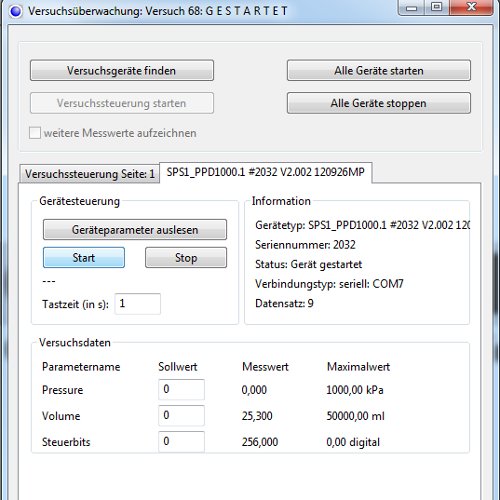This screenshot has width=500, height=500.
Task: Start the device with Start button
Action: coord(84,257)
